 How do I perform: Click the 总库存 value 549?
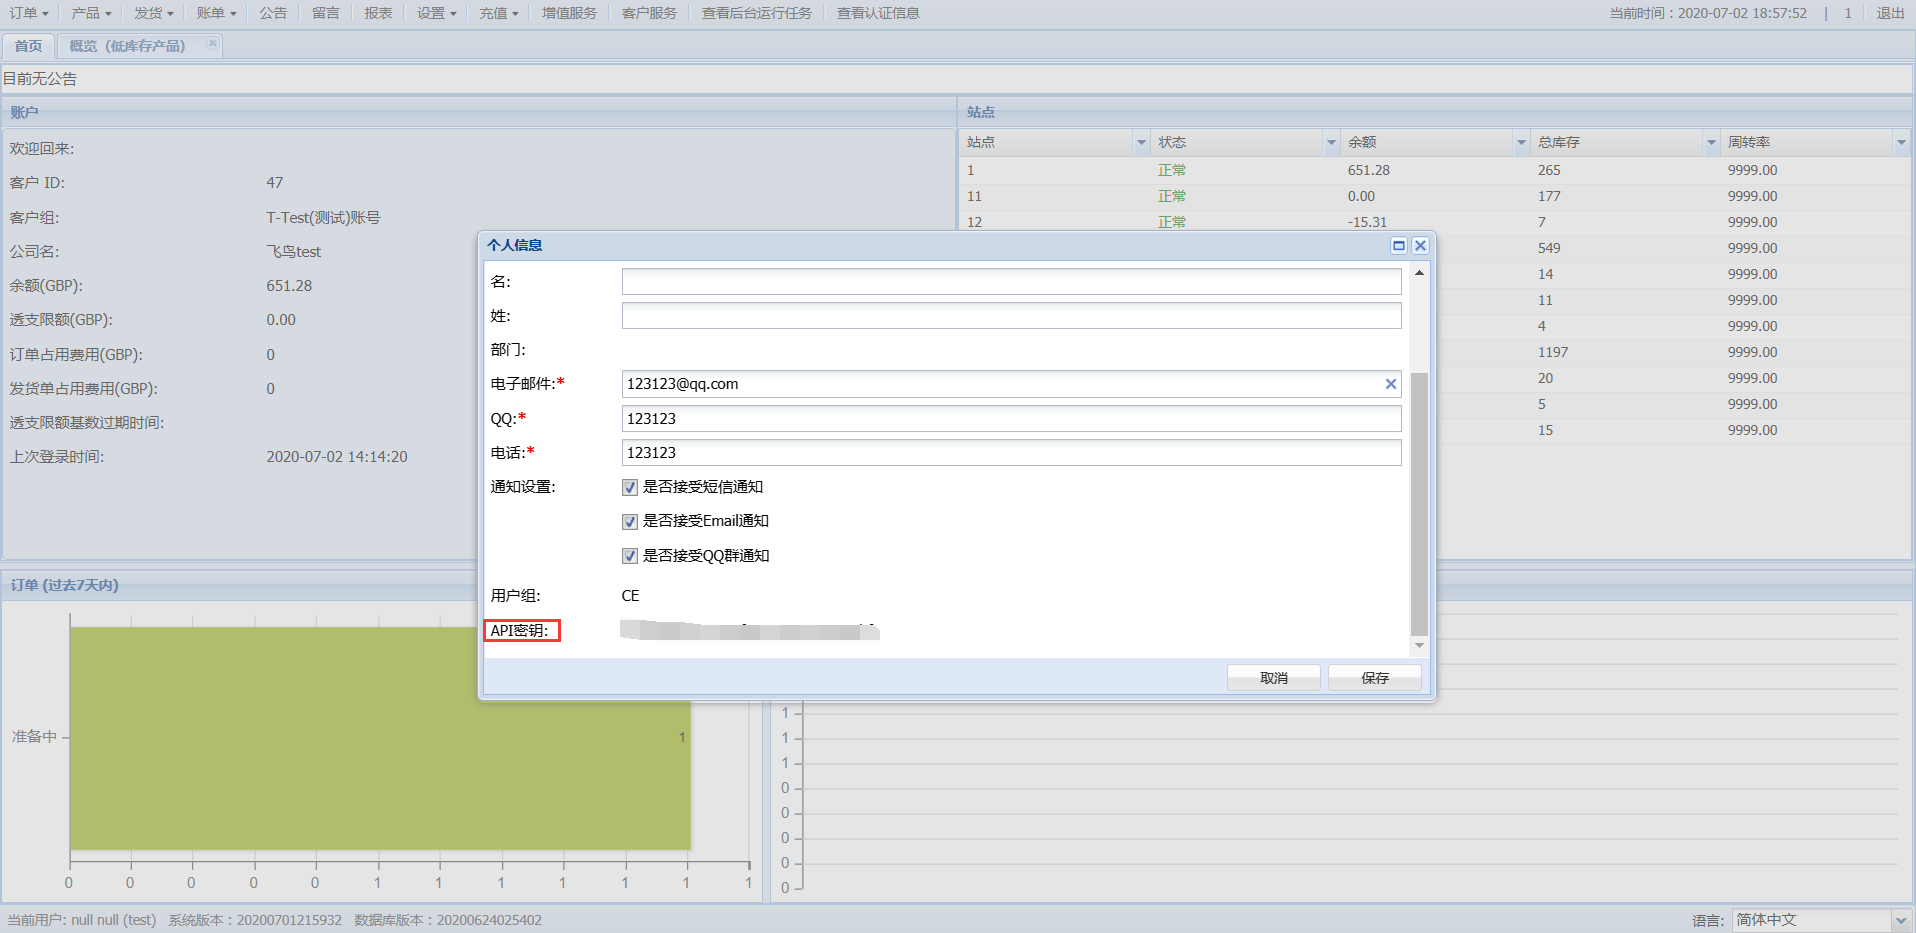click(x=1549, y=248)
